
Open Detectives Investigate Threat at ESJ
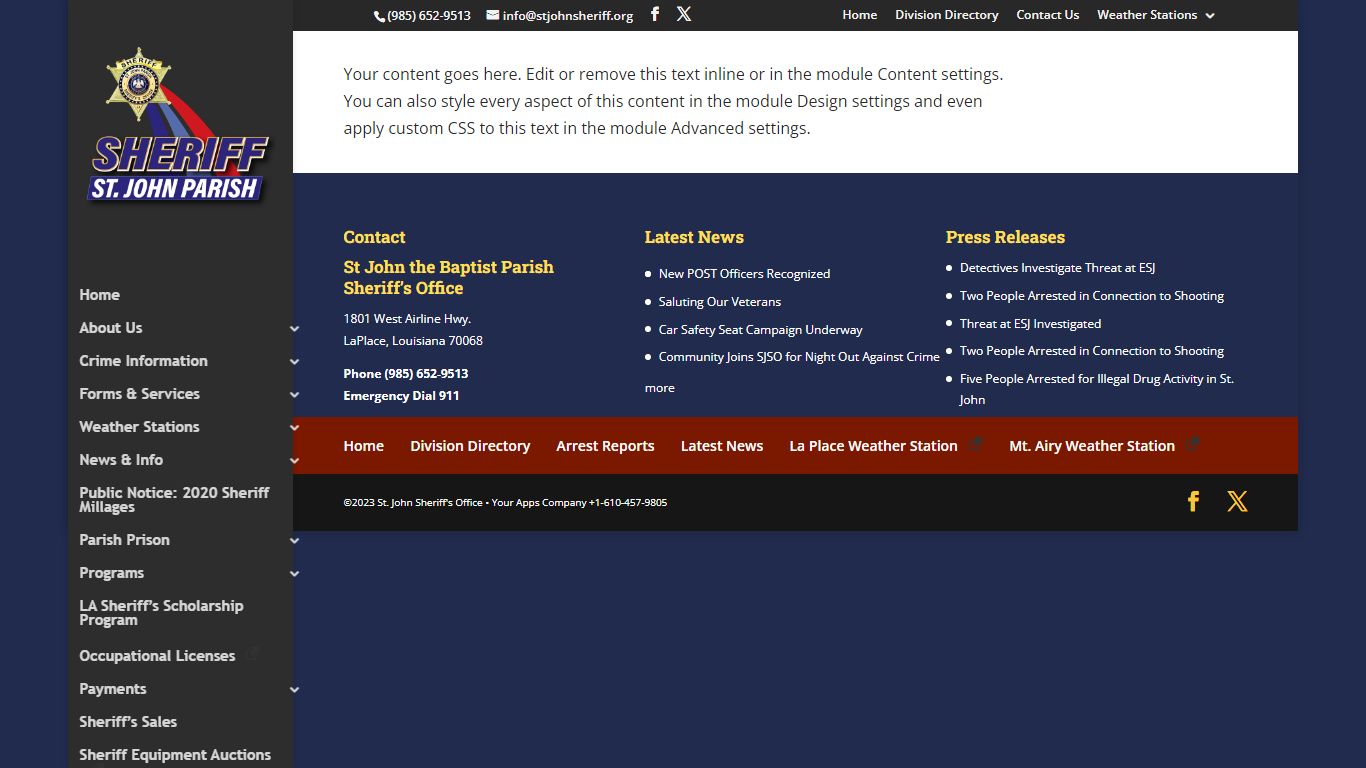coord(1057,268)
